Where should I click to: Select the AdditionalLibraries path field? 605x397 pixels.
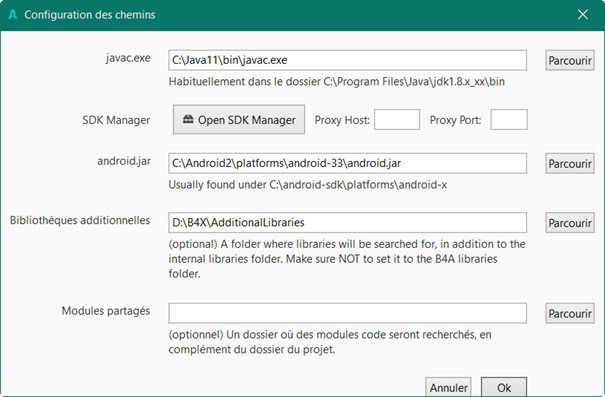[x=347, y=223]
